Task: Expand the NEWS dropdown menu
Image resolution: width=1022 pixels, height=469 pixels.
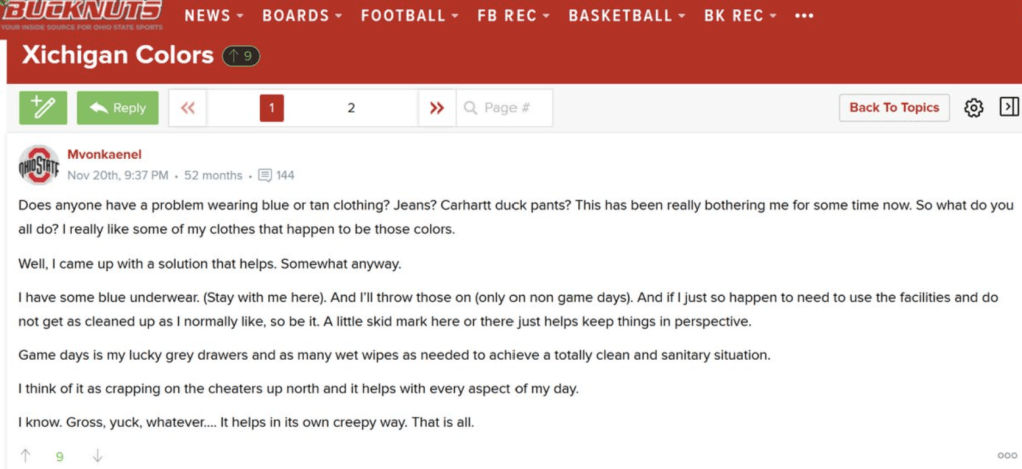Action: pyautogui.click(x=214, y=15)
